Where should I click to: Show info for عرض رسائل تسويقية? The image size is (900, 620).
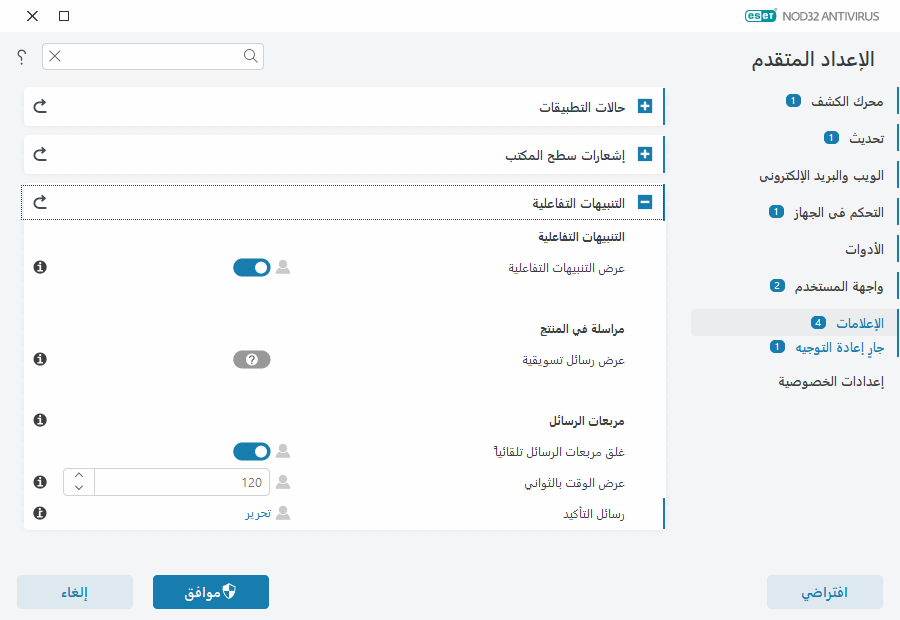40,359
